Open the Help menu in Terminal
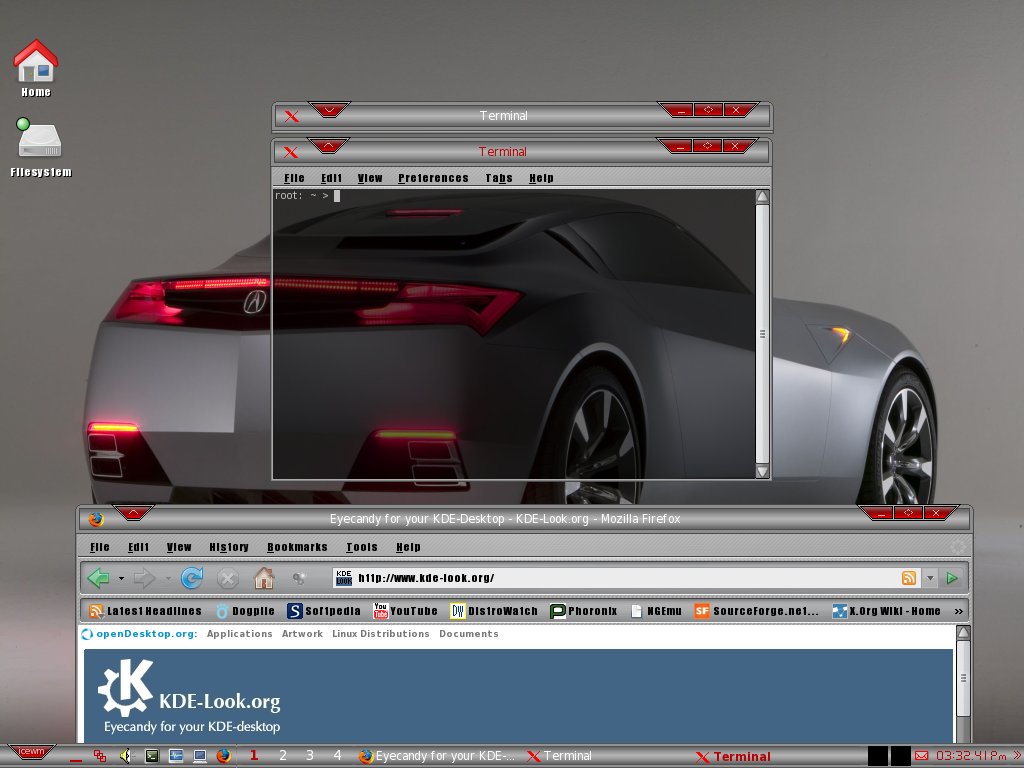 click(541, 178)
